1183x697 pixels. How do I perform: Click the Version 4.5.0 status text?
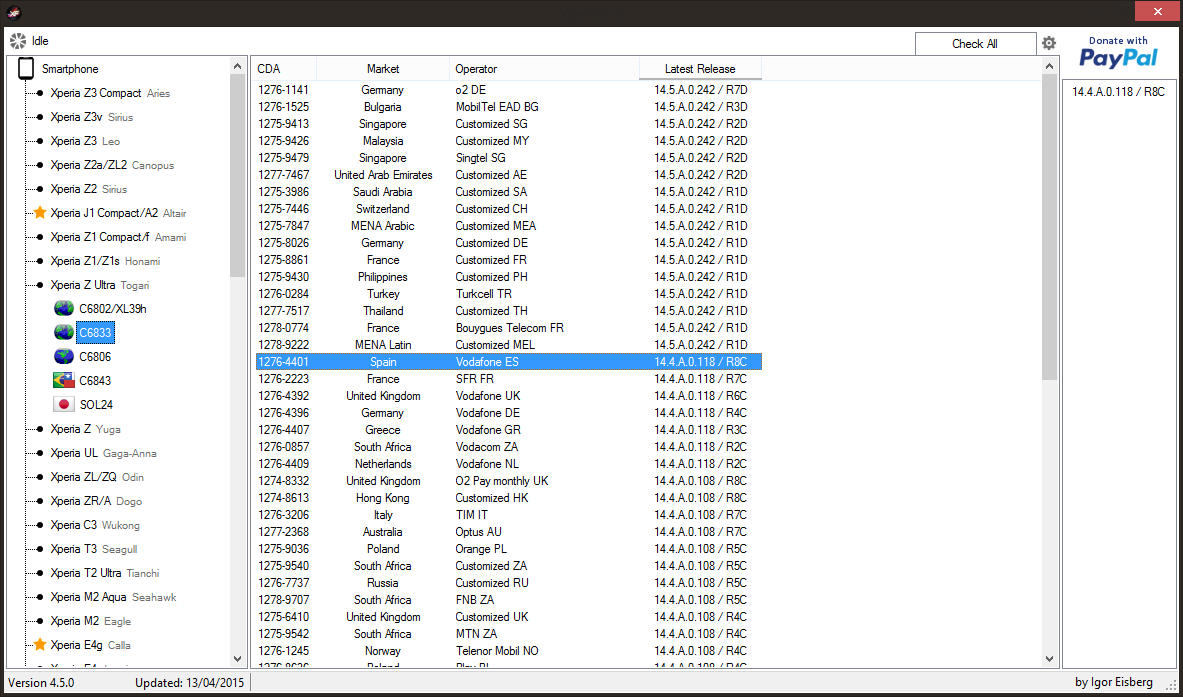click(41, 683)
